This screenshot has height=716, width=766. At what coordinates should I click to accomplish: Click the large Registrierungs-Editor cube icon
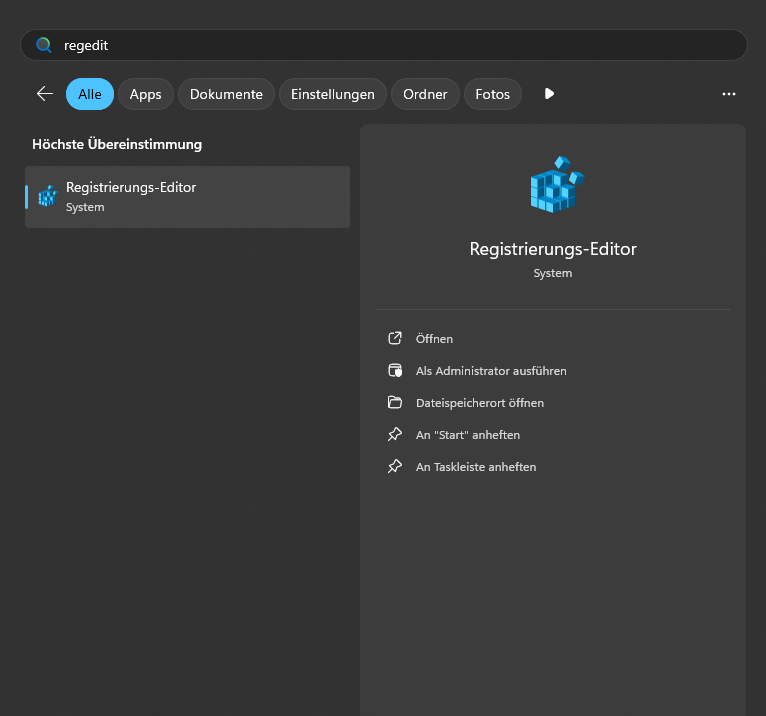(x=557, y=185)
